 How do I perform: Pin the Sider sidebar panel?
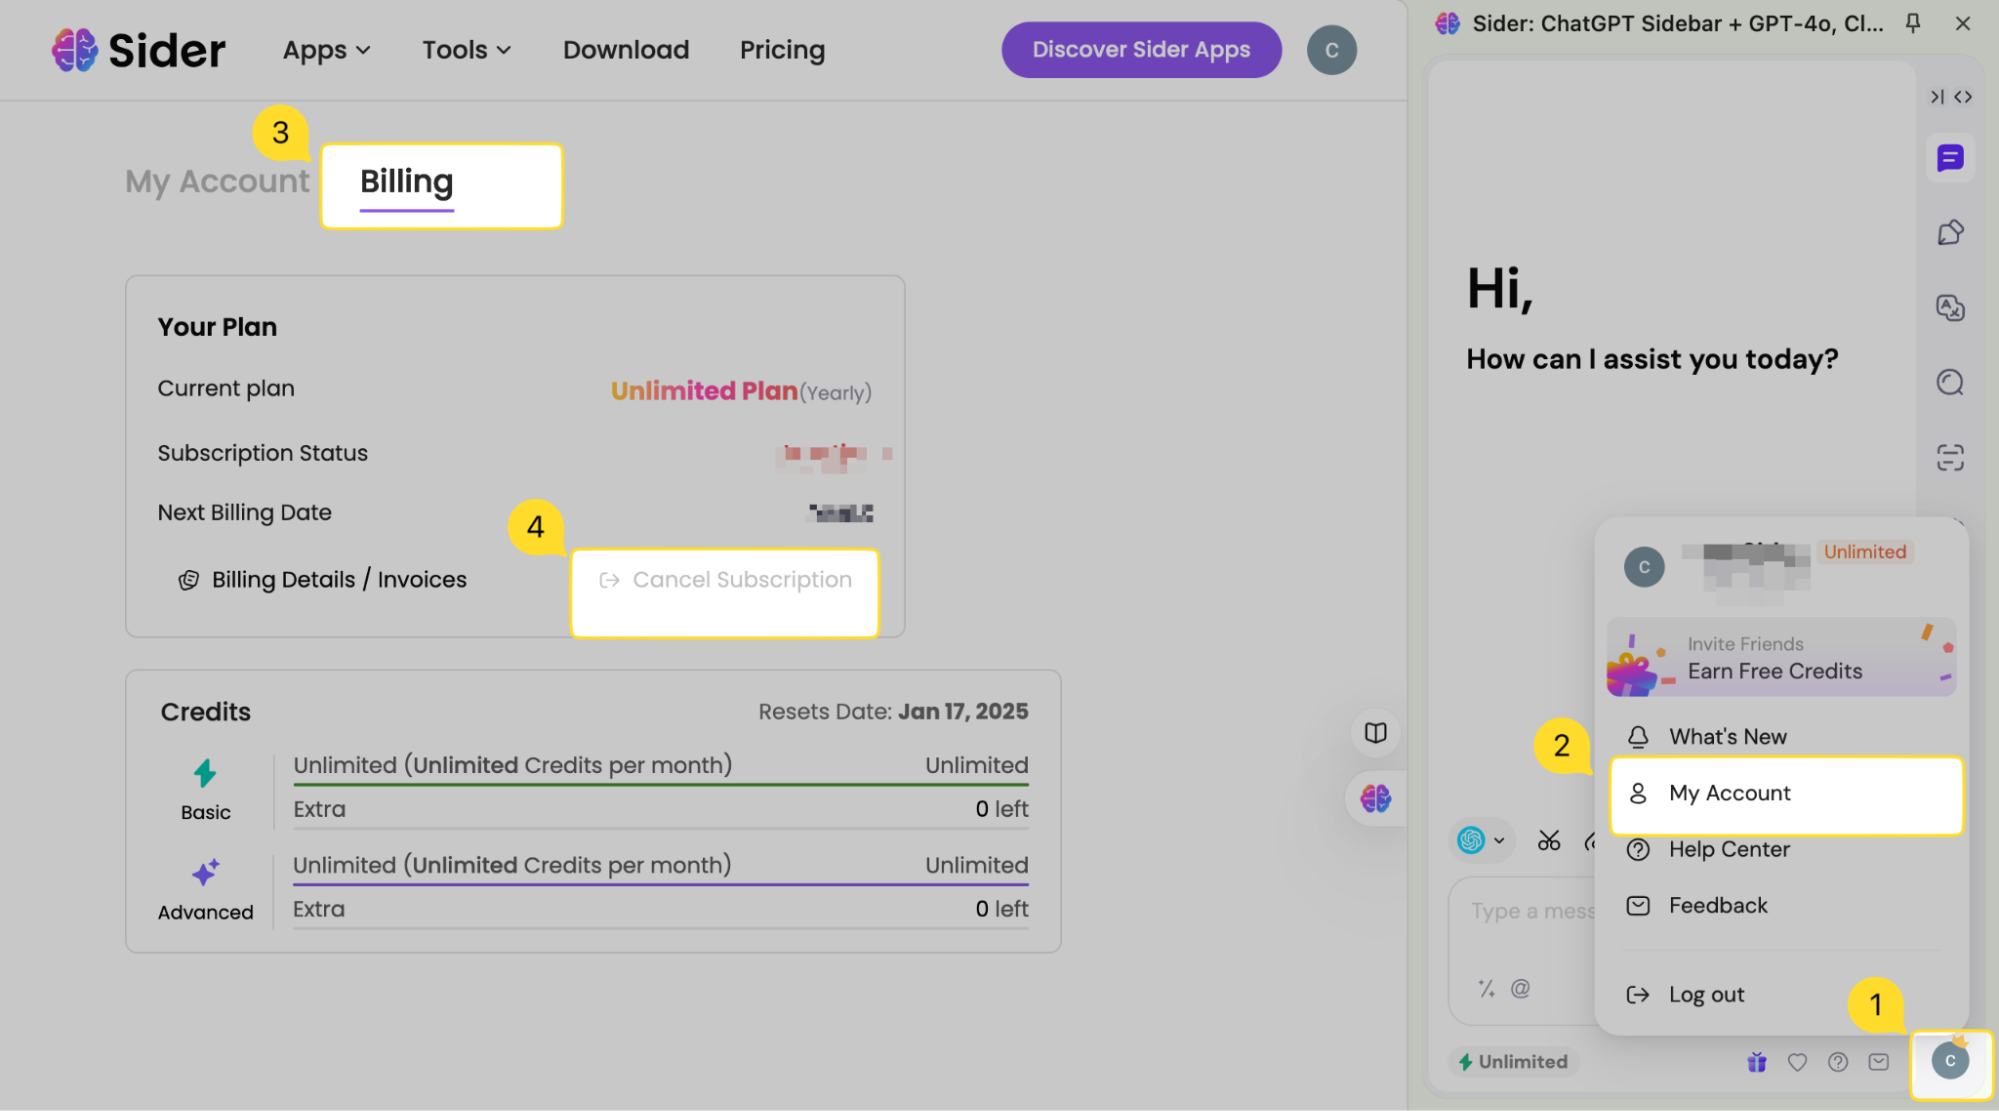(x=1912, y=23)
